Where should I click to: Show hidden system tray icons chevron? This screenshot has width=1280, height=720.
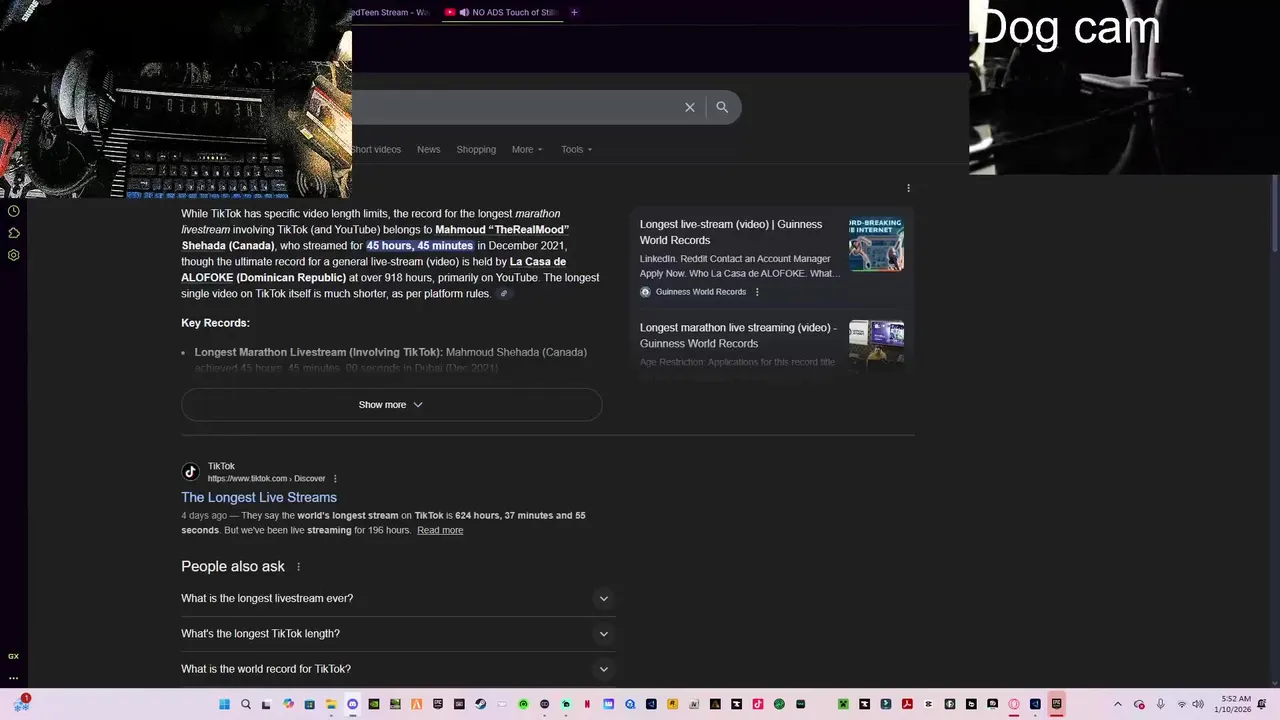click(1118, 704)
